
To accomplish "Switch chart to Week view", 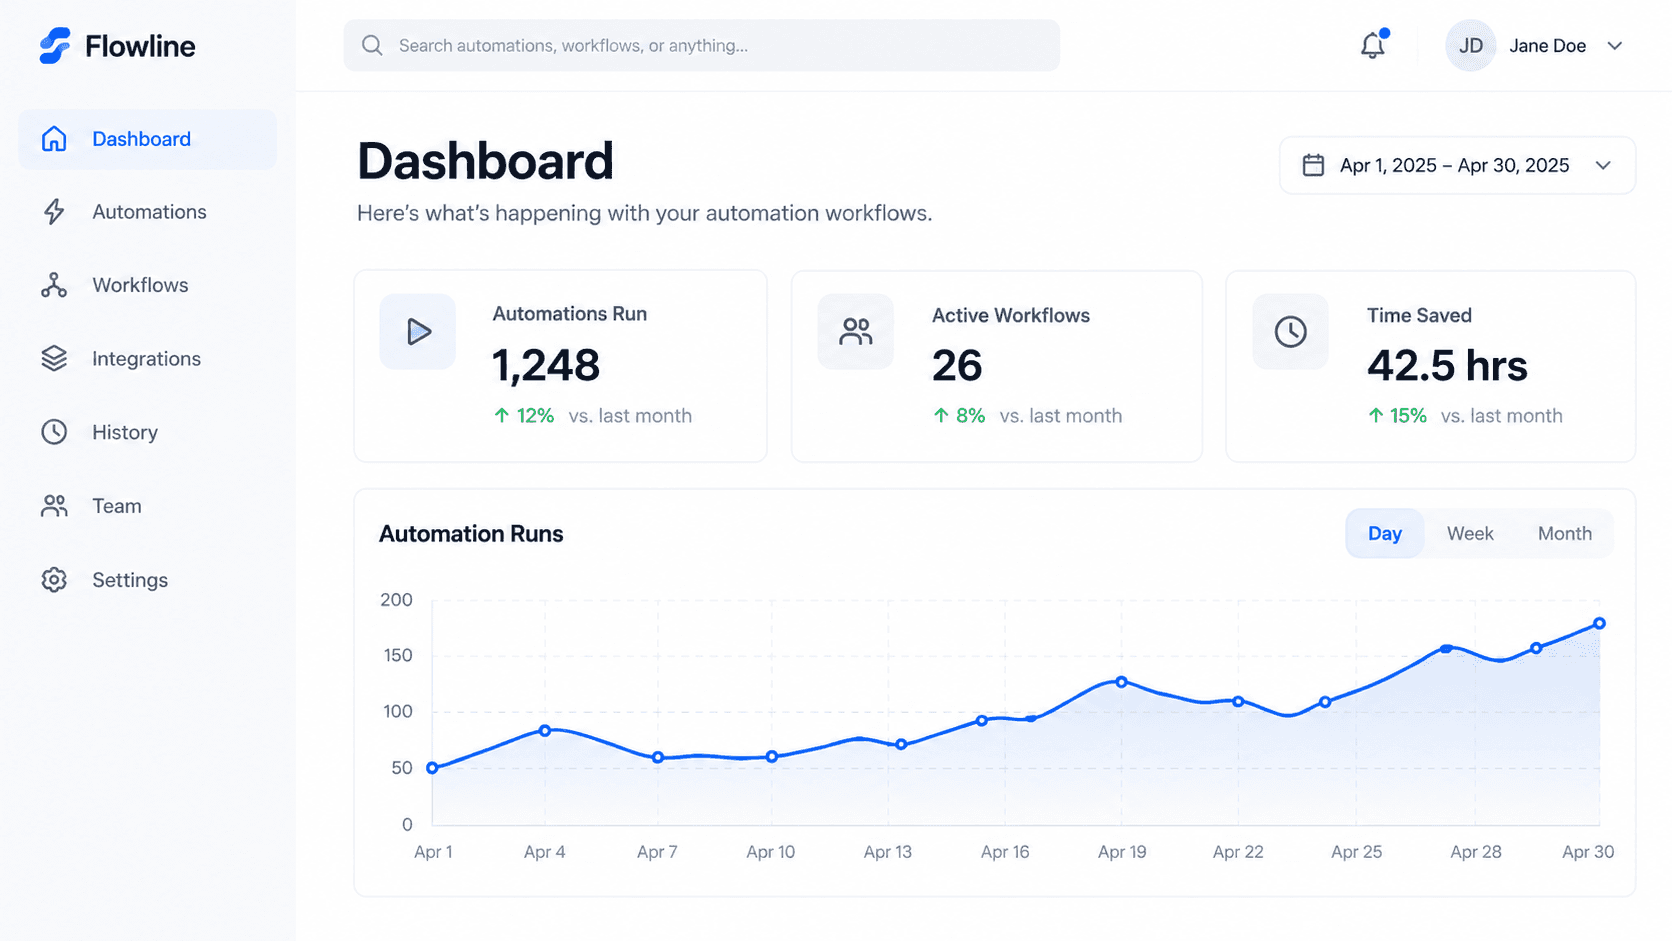I will coord(1470,534).
